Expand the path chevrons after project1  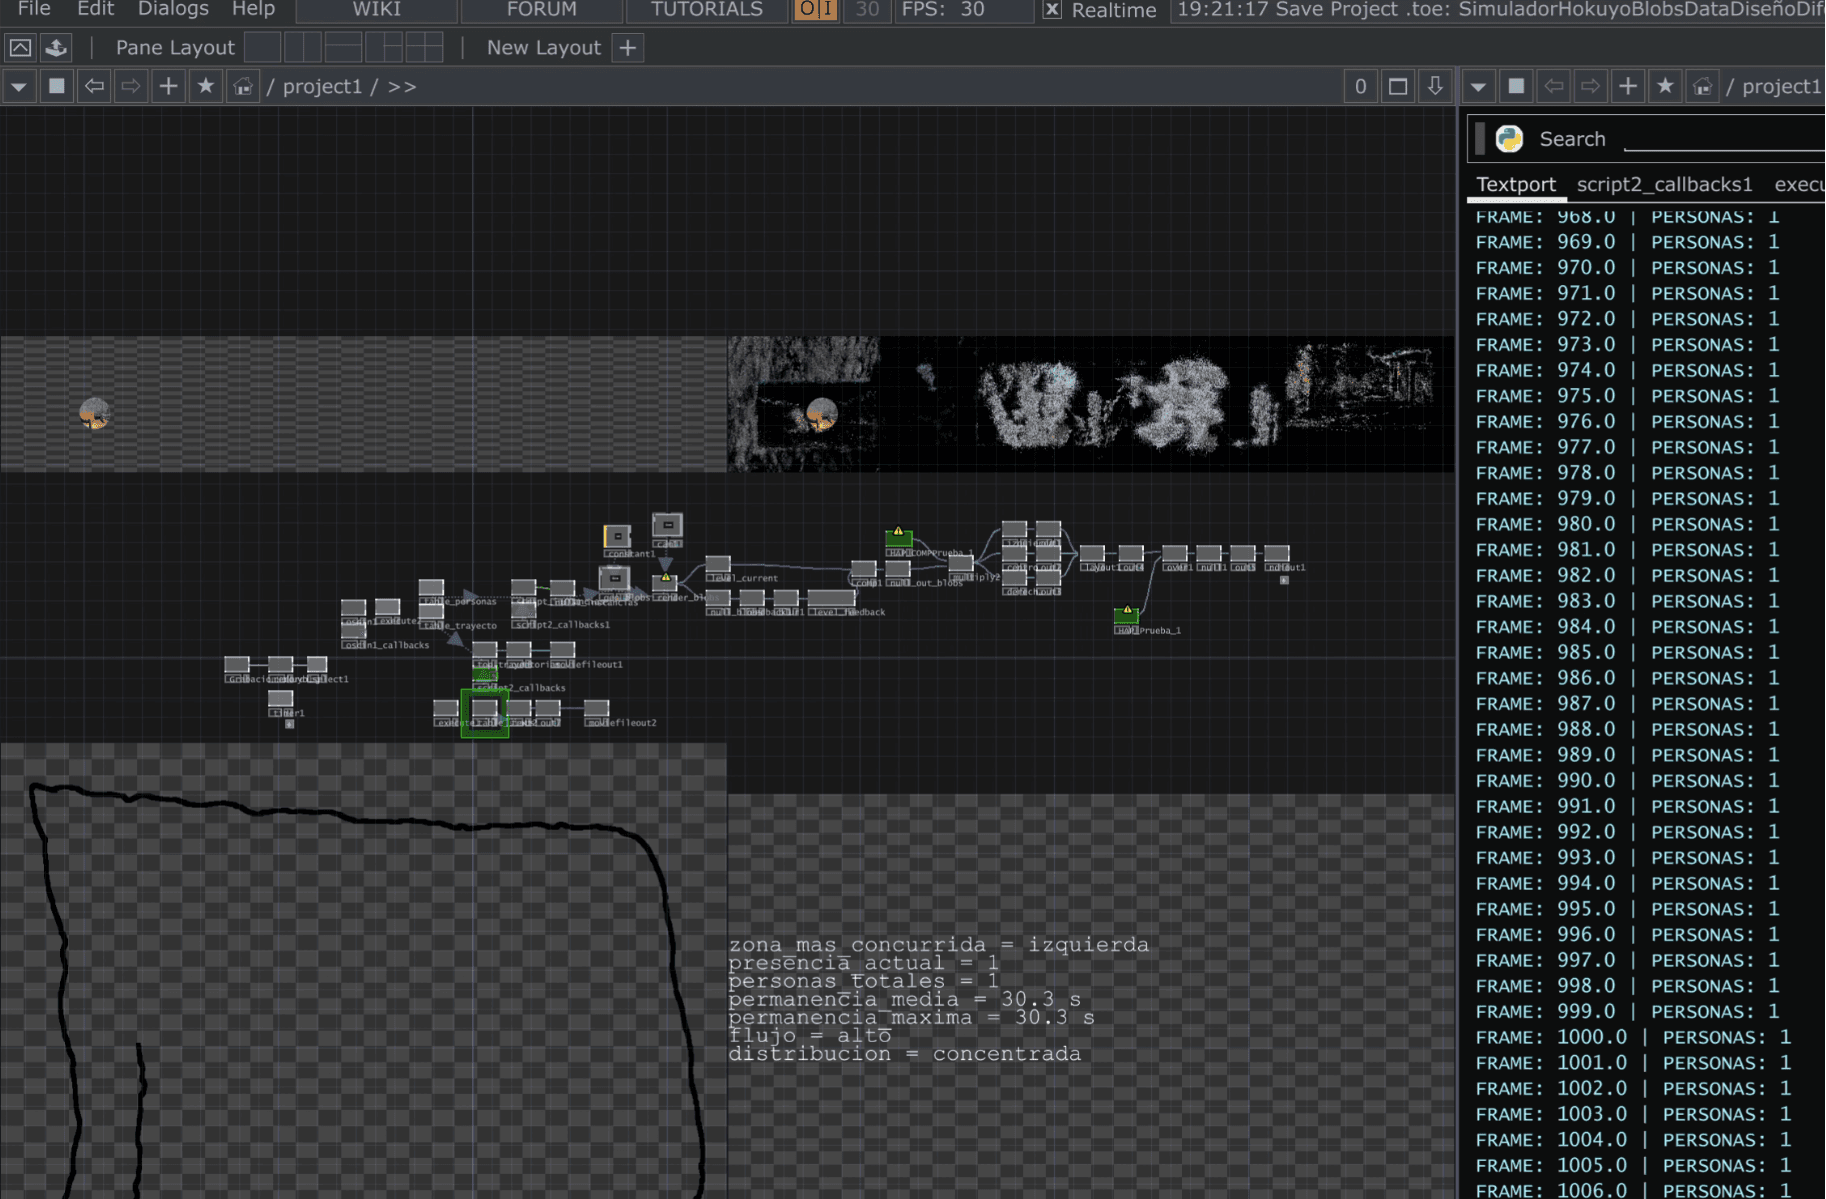click(402, 87)
